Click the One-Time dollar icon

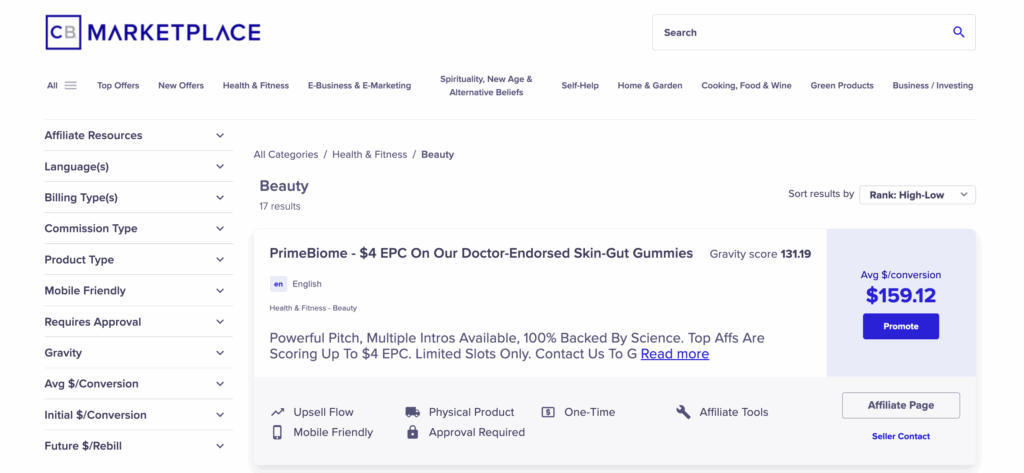tap(548, 412)
